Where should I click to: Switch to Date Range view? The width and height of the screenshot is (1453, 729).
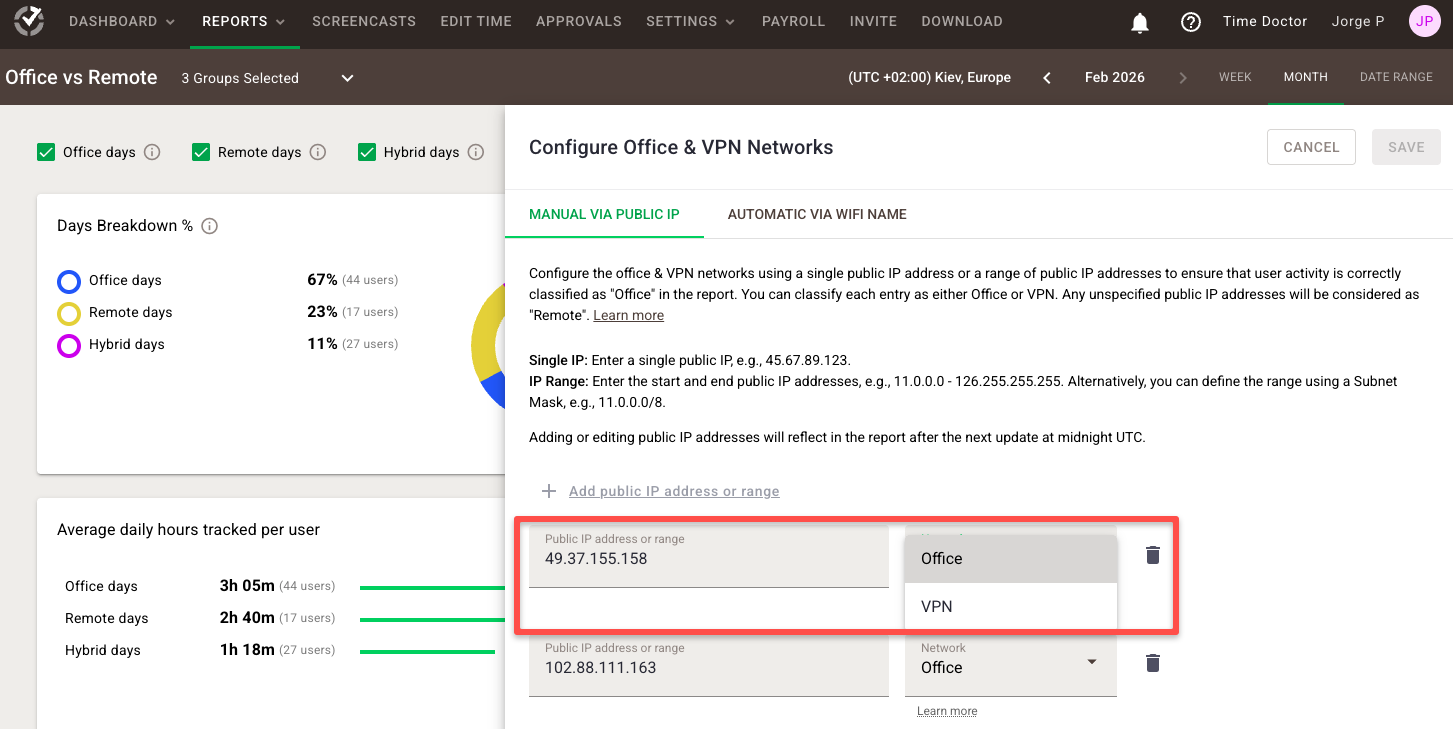(1396, 77)
